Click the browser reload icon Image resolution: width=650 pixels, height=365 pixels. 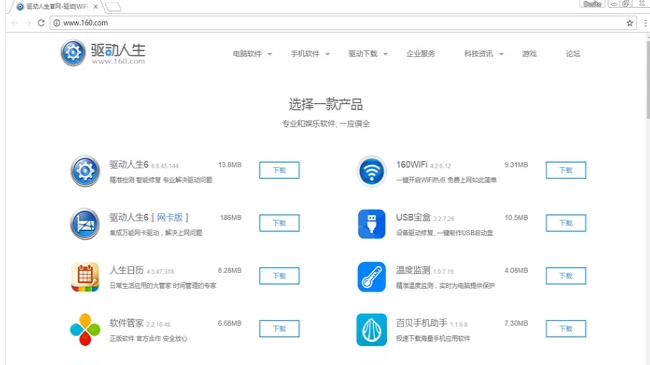(x=41, y=23)
